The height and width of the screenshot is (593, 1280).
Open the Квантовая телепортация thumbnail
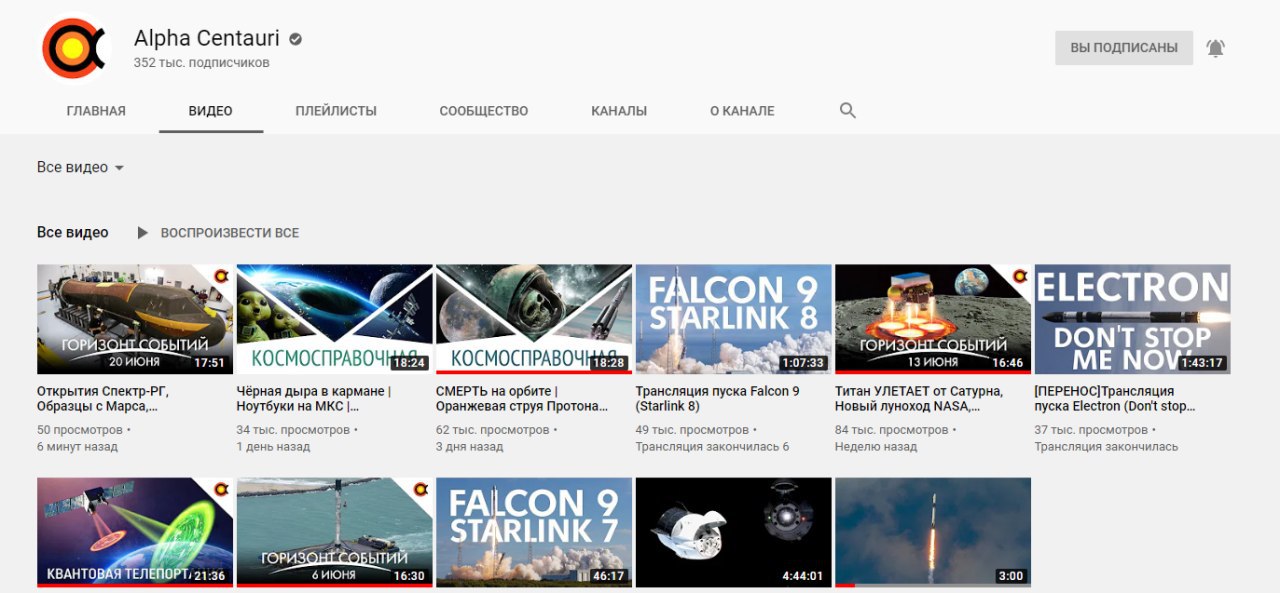(135, 532)
